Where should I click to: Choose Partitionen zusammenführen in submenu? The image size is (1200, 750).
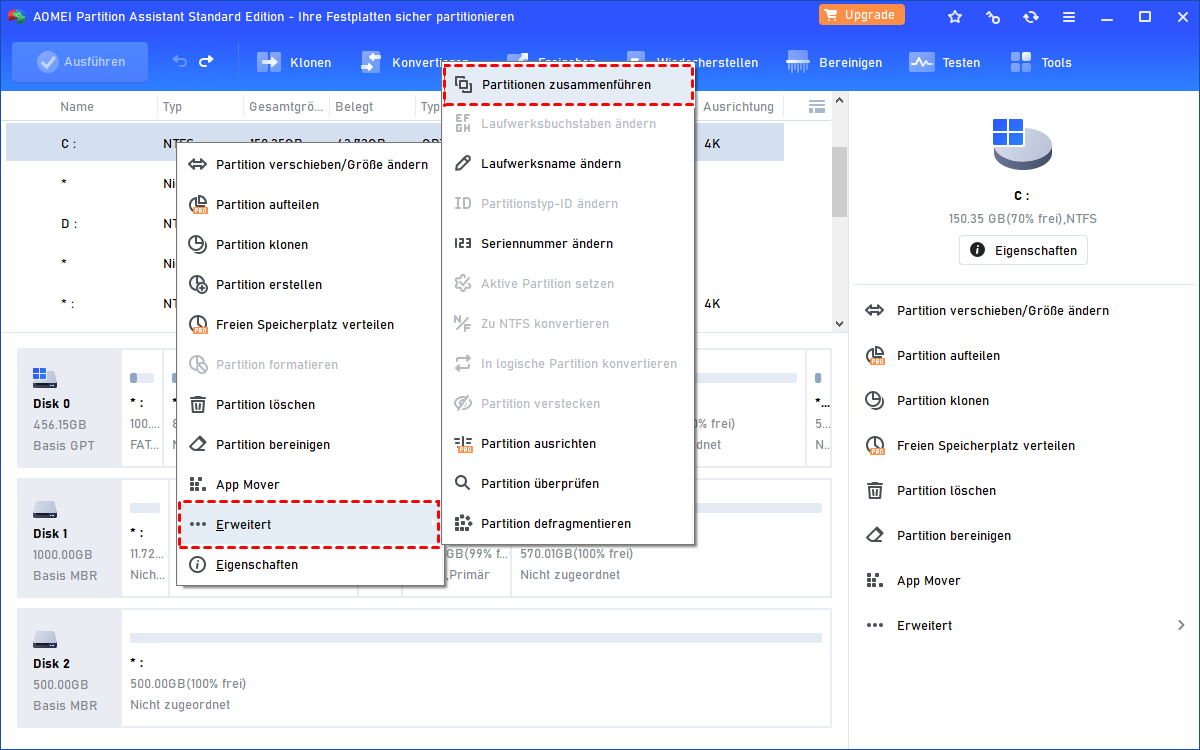[x=568, y=85]
